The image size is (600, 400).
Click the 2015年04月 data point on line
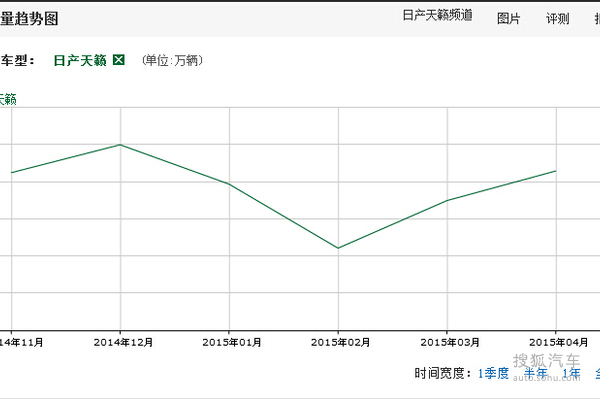(556, 171)
